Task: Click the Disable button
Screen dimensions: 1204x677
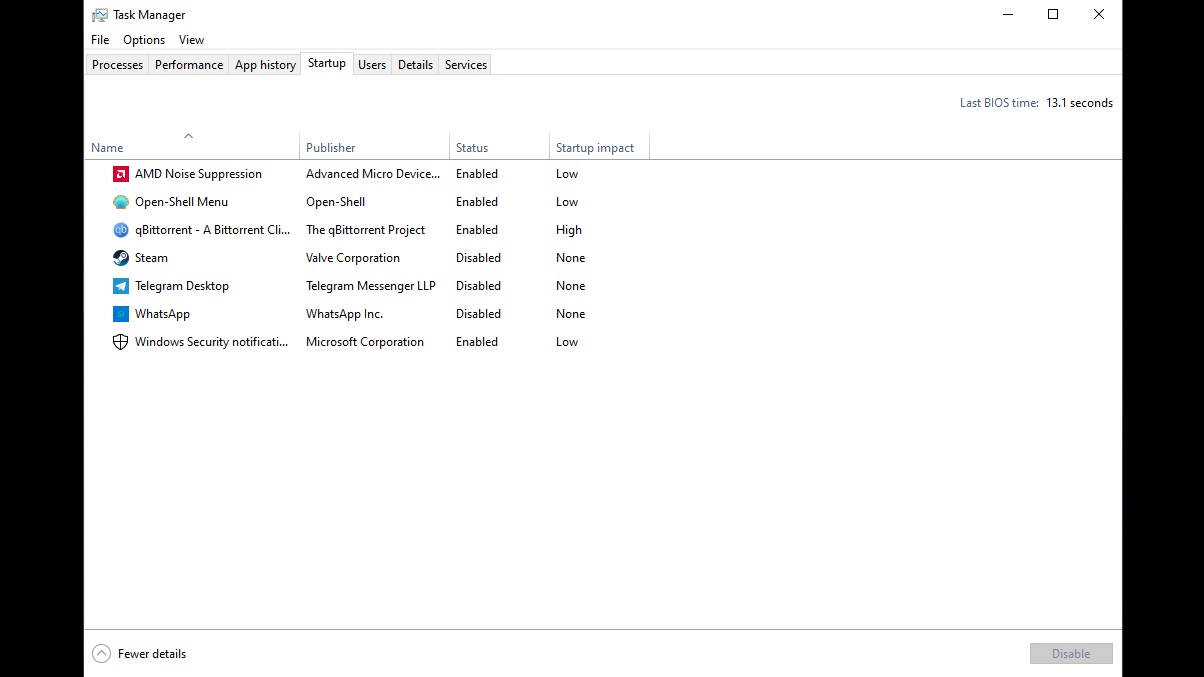Action: 1071,654
